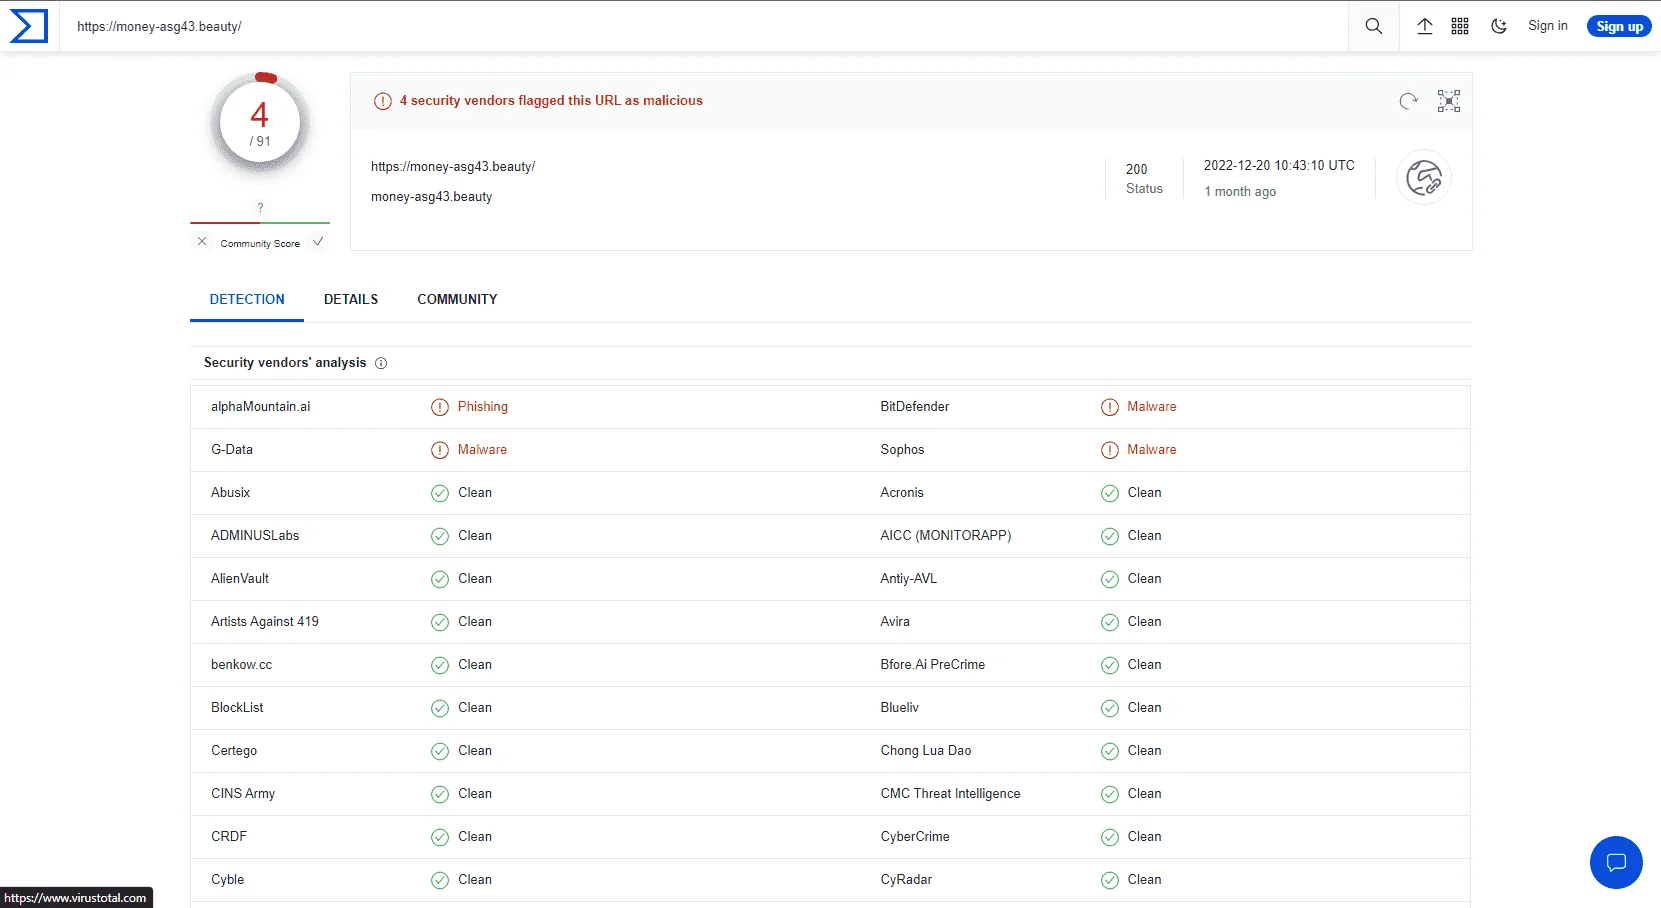
Task: Click the 2022-12-20 10:43:10 UTC timestamp
Action: (1279, 165)
